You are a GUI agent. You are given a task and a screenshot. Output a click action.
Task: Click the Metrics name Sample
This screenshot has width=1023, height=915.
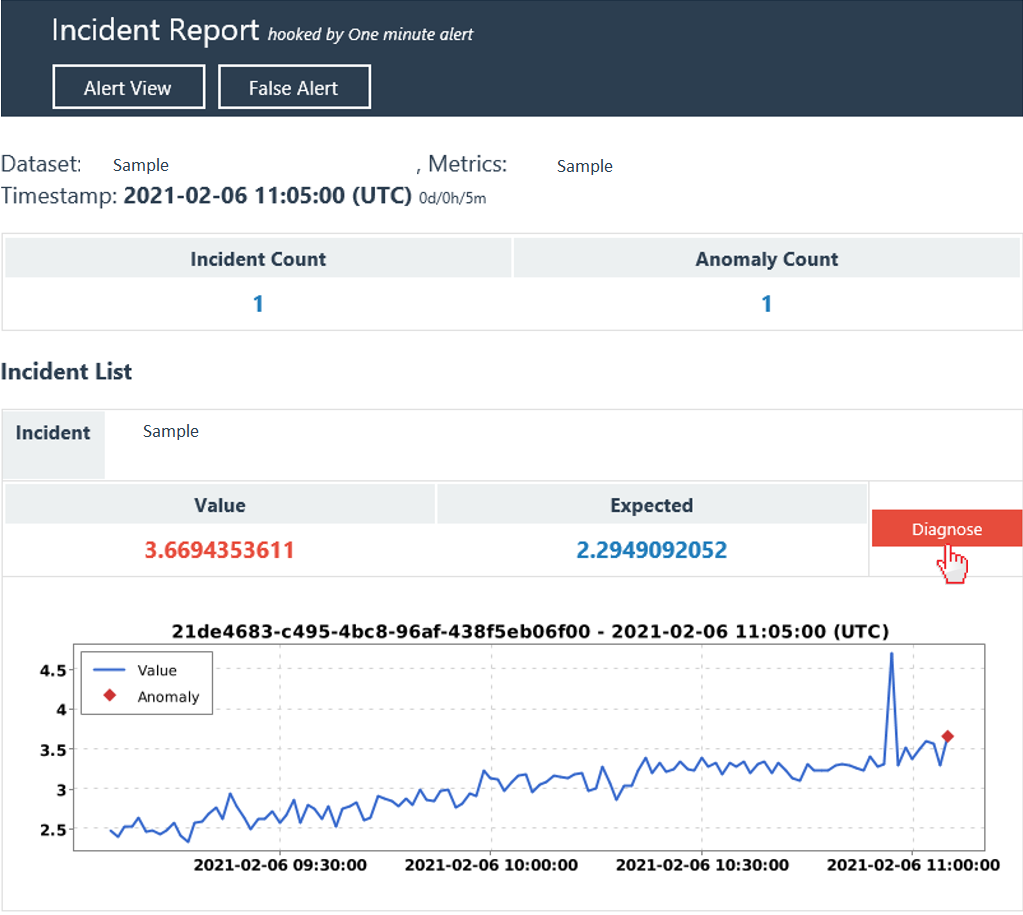click(x=585, y=166)
